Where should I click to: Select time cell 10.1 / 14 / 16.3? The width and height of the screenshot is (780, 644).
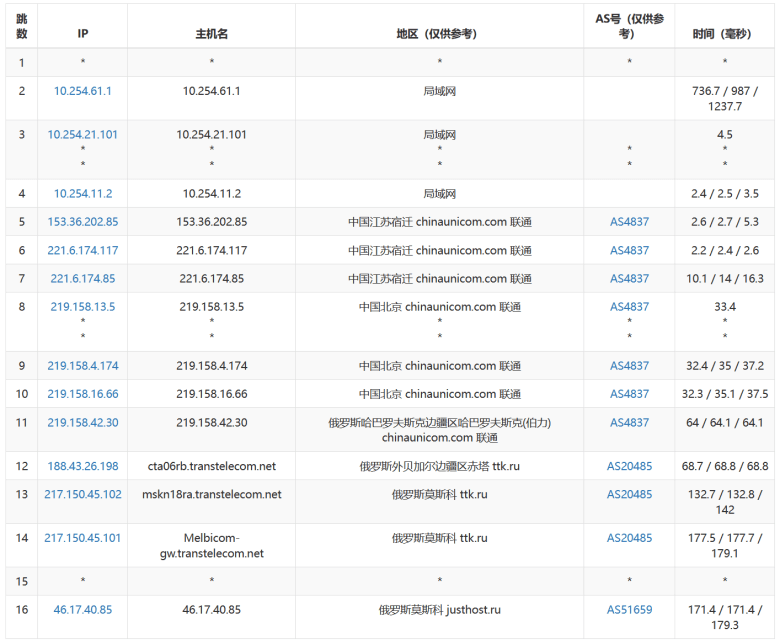[x=725, y=279]
